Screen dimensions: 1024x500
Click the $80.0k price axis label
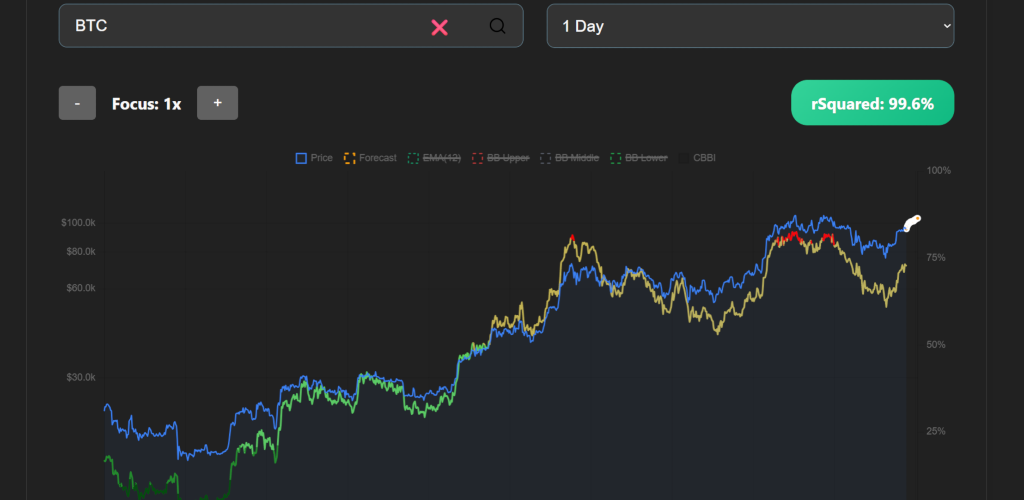(x=81, y=251)
